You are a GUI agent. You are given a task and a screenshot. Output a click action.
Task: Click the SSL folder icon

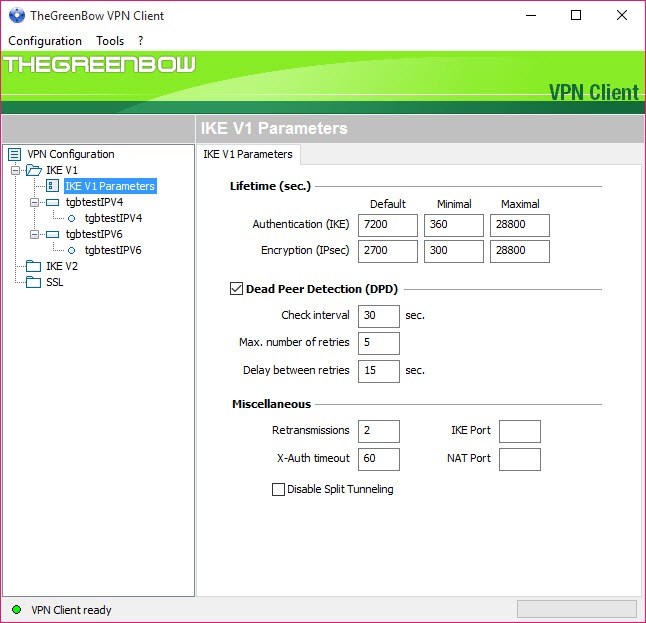33,283
